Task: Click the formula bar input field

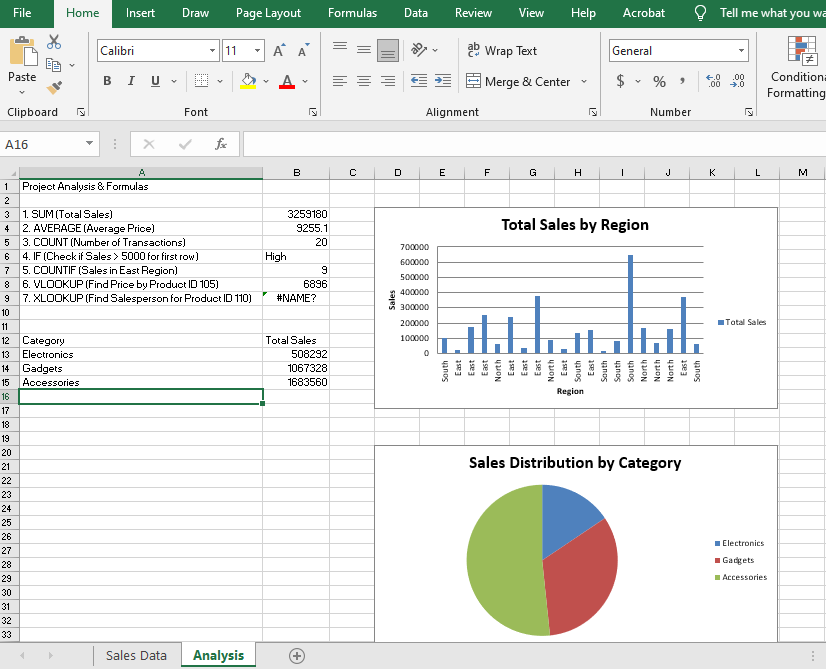Action: [x=534, y=144]
